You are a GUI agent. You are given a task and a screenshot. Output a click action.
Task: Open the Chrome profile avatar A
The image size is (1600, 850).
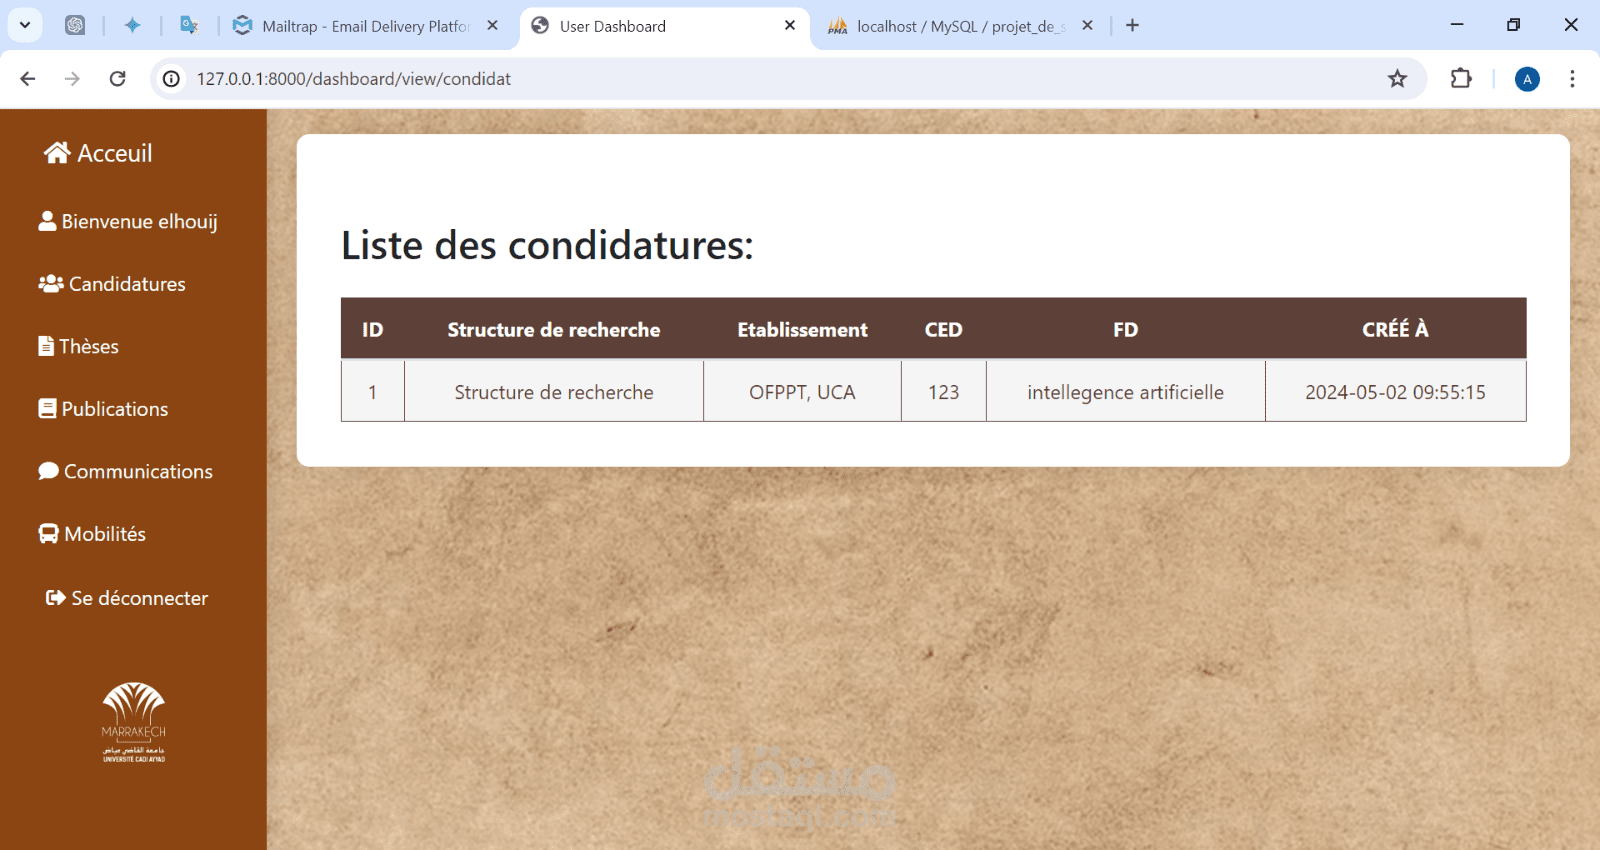[1527, 79]
